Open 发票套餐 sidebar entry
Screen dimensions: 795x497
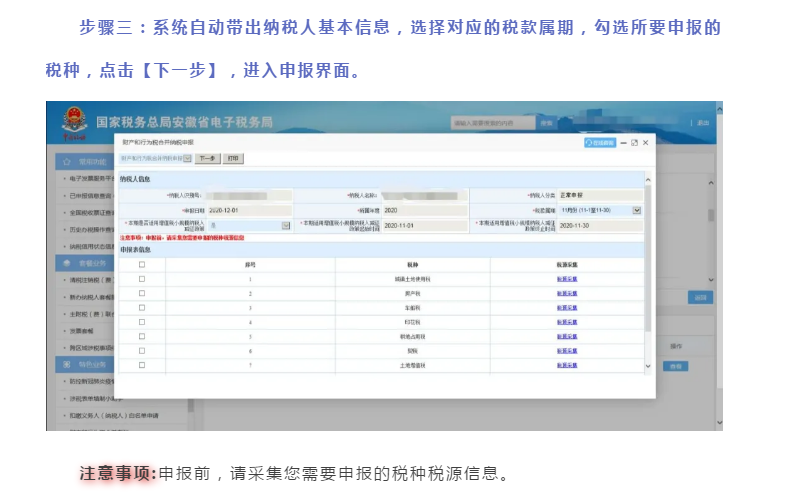81,331
